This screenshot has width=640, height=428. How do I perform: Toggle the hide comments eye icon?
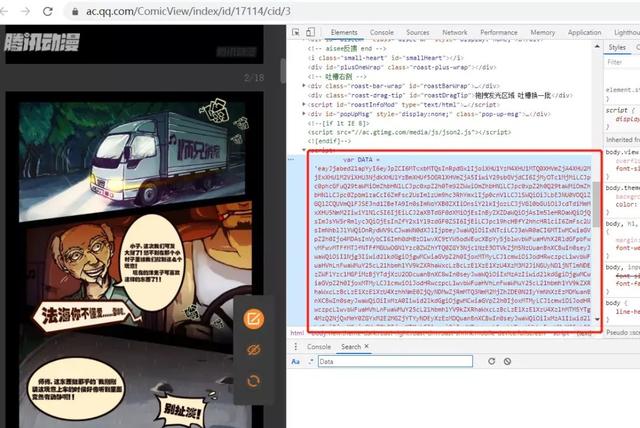253,350
